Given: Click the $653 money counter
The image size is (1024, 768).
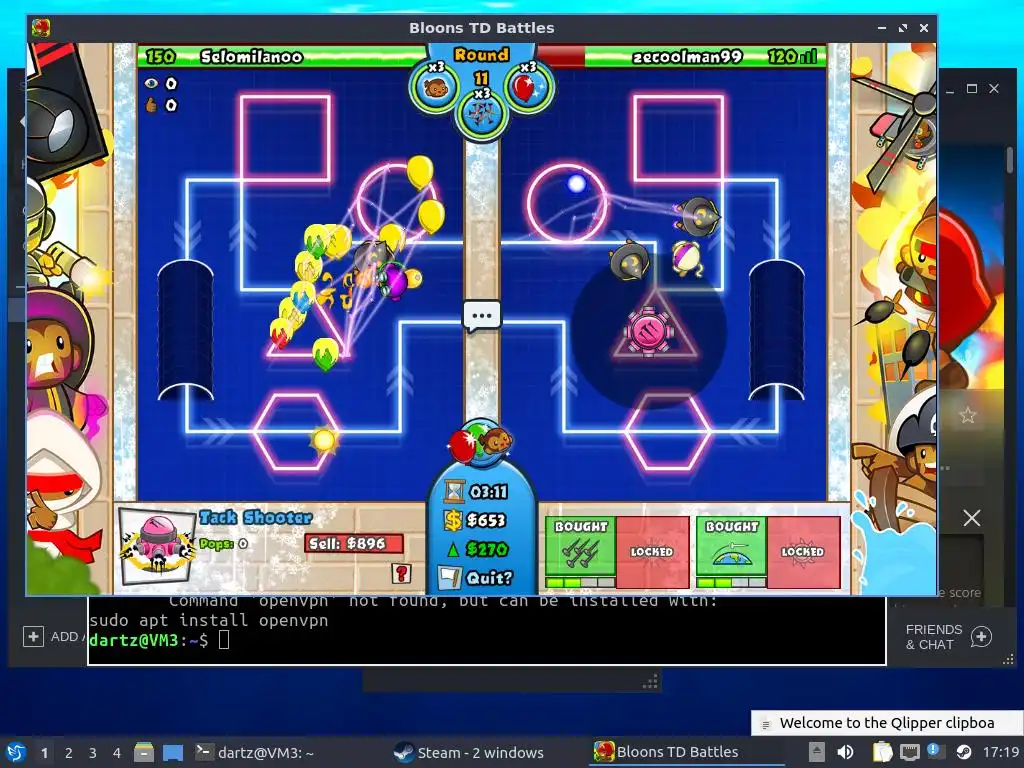Looking at the screenshot, I should click(476, 520).
